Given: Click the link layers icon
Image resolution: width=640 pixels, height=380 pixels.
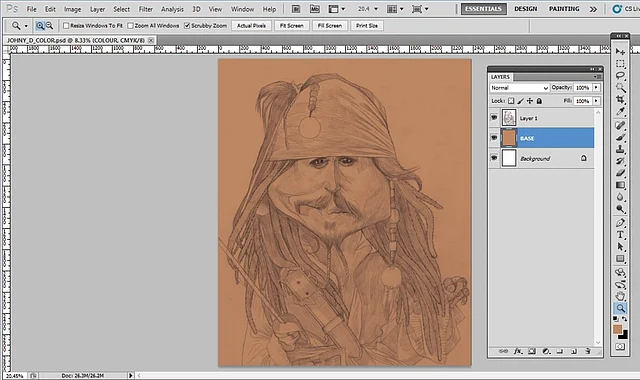Looking at the screenshot, I should (x=503, y=351).
